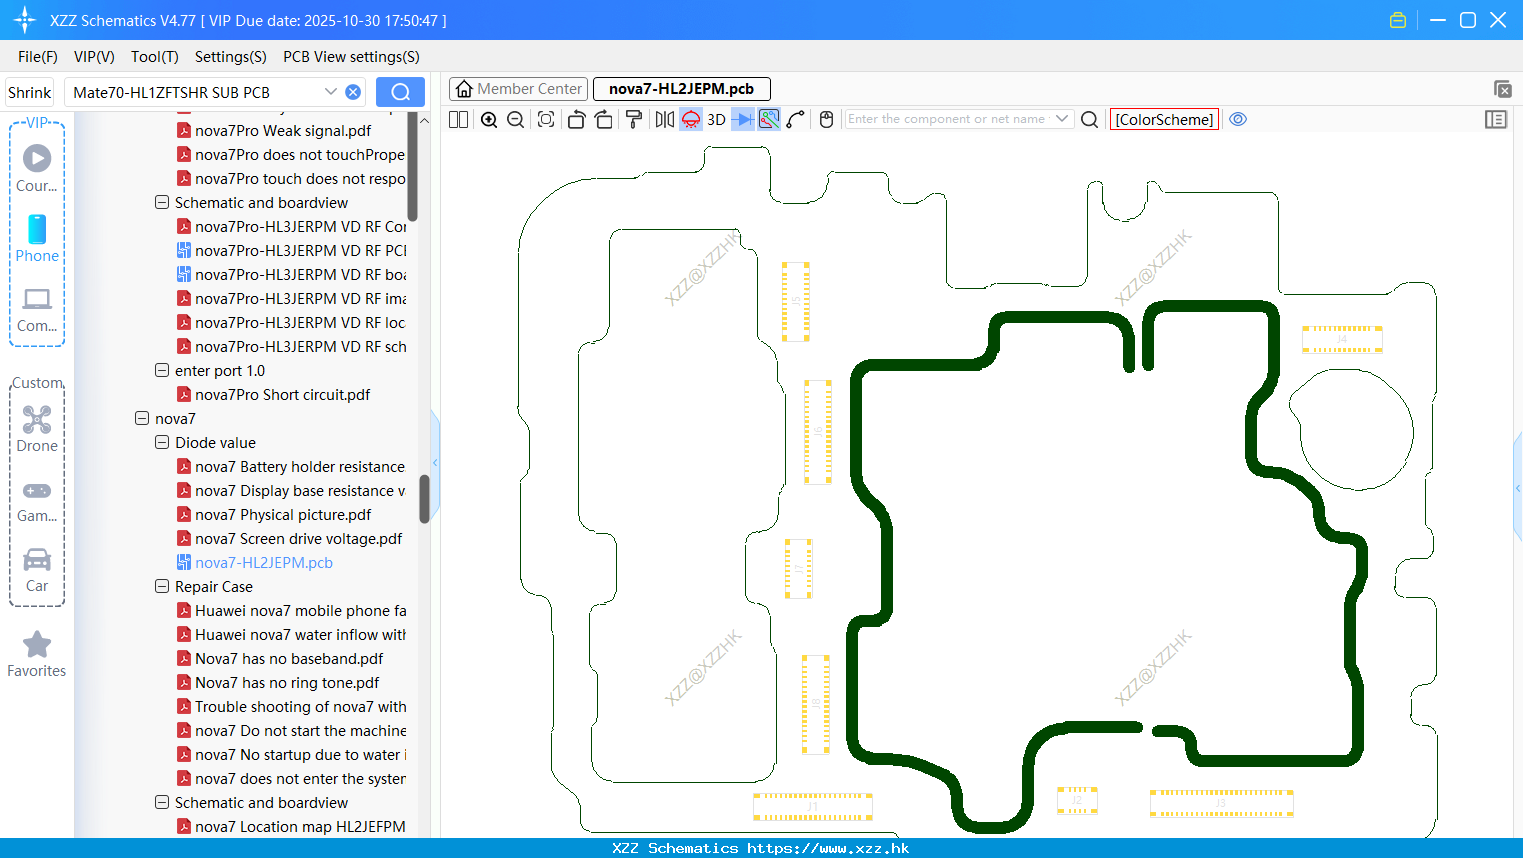The height and width of the screenshot is (858, 1523).
Task: Open Nova7 has no baseband.pdf
Action: point(280,658)
